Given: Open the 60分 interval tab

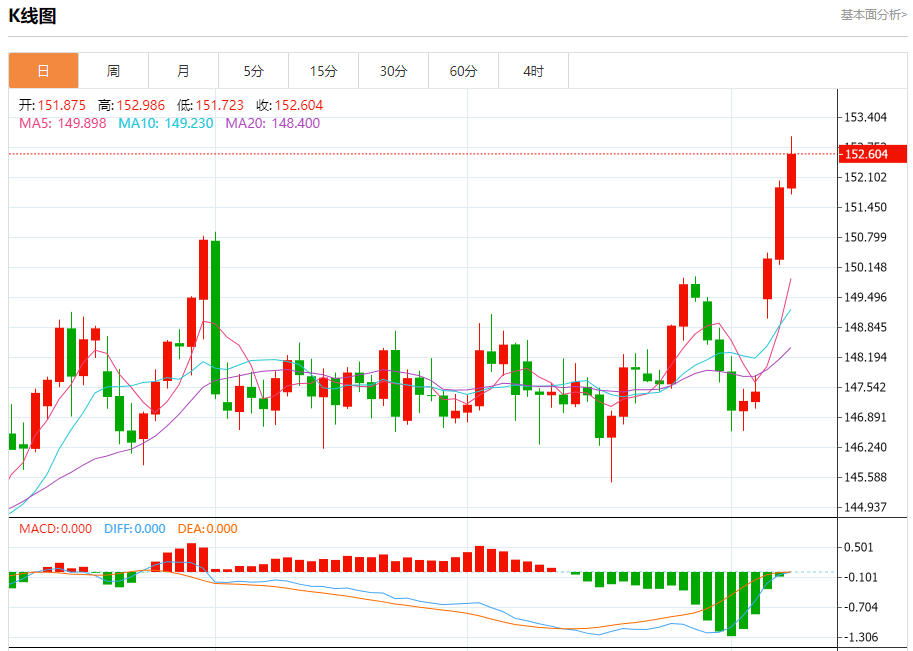Looking at the screenshot, I should tap(463, 71).
